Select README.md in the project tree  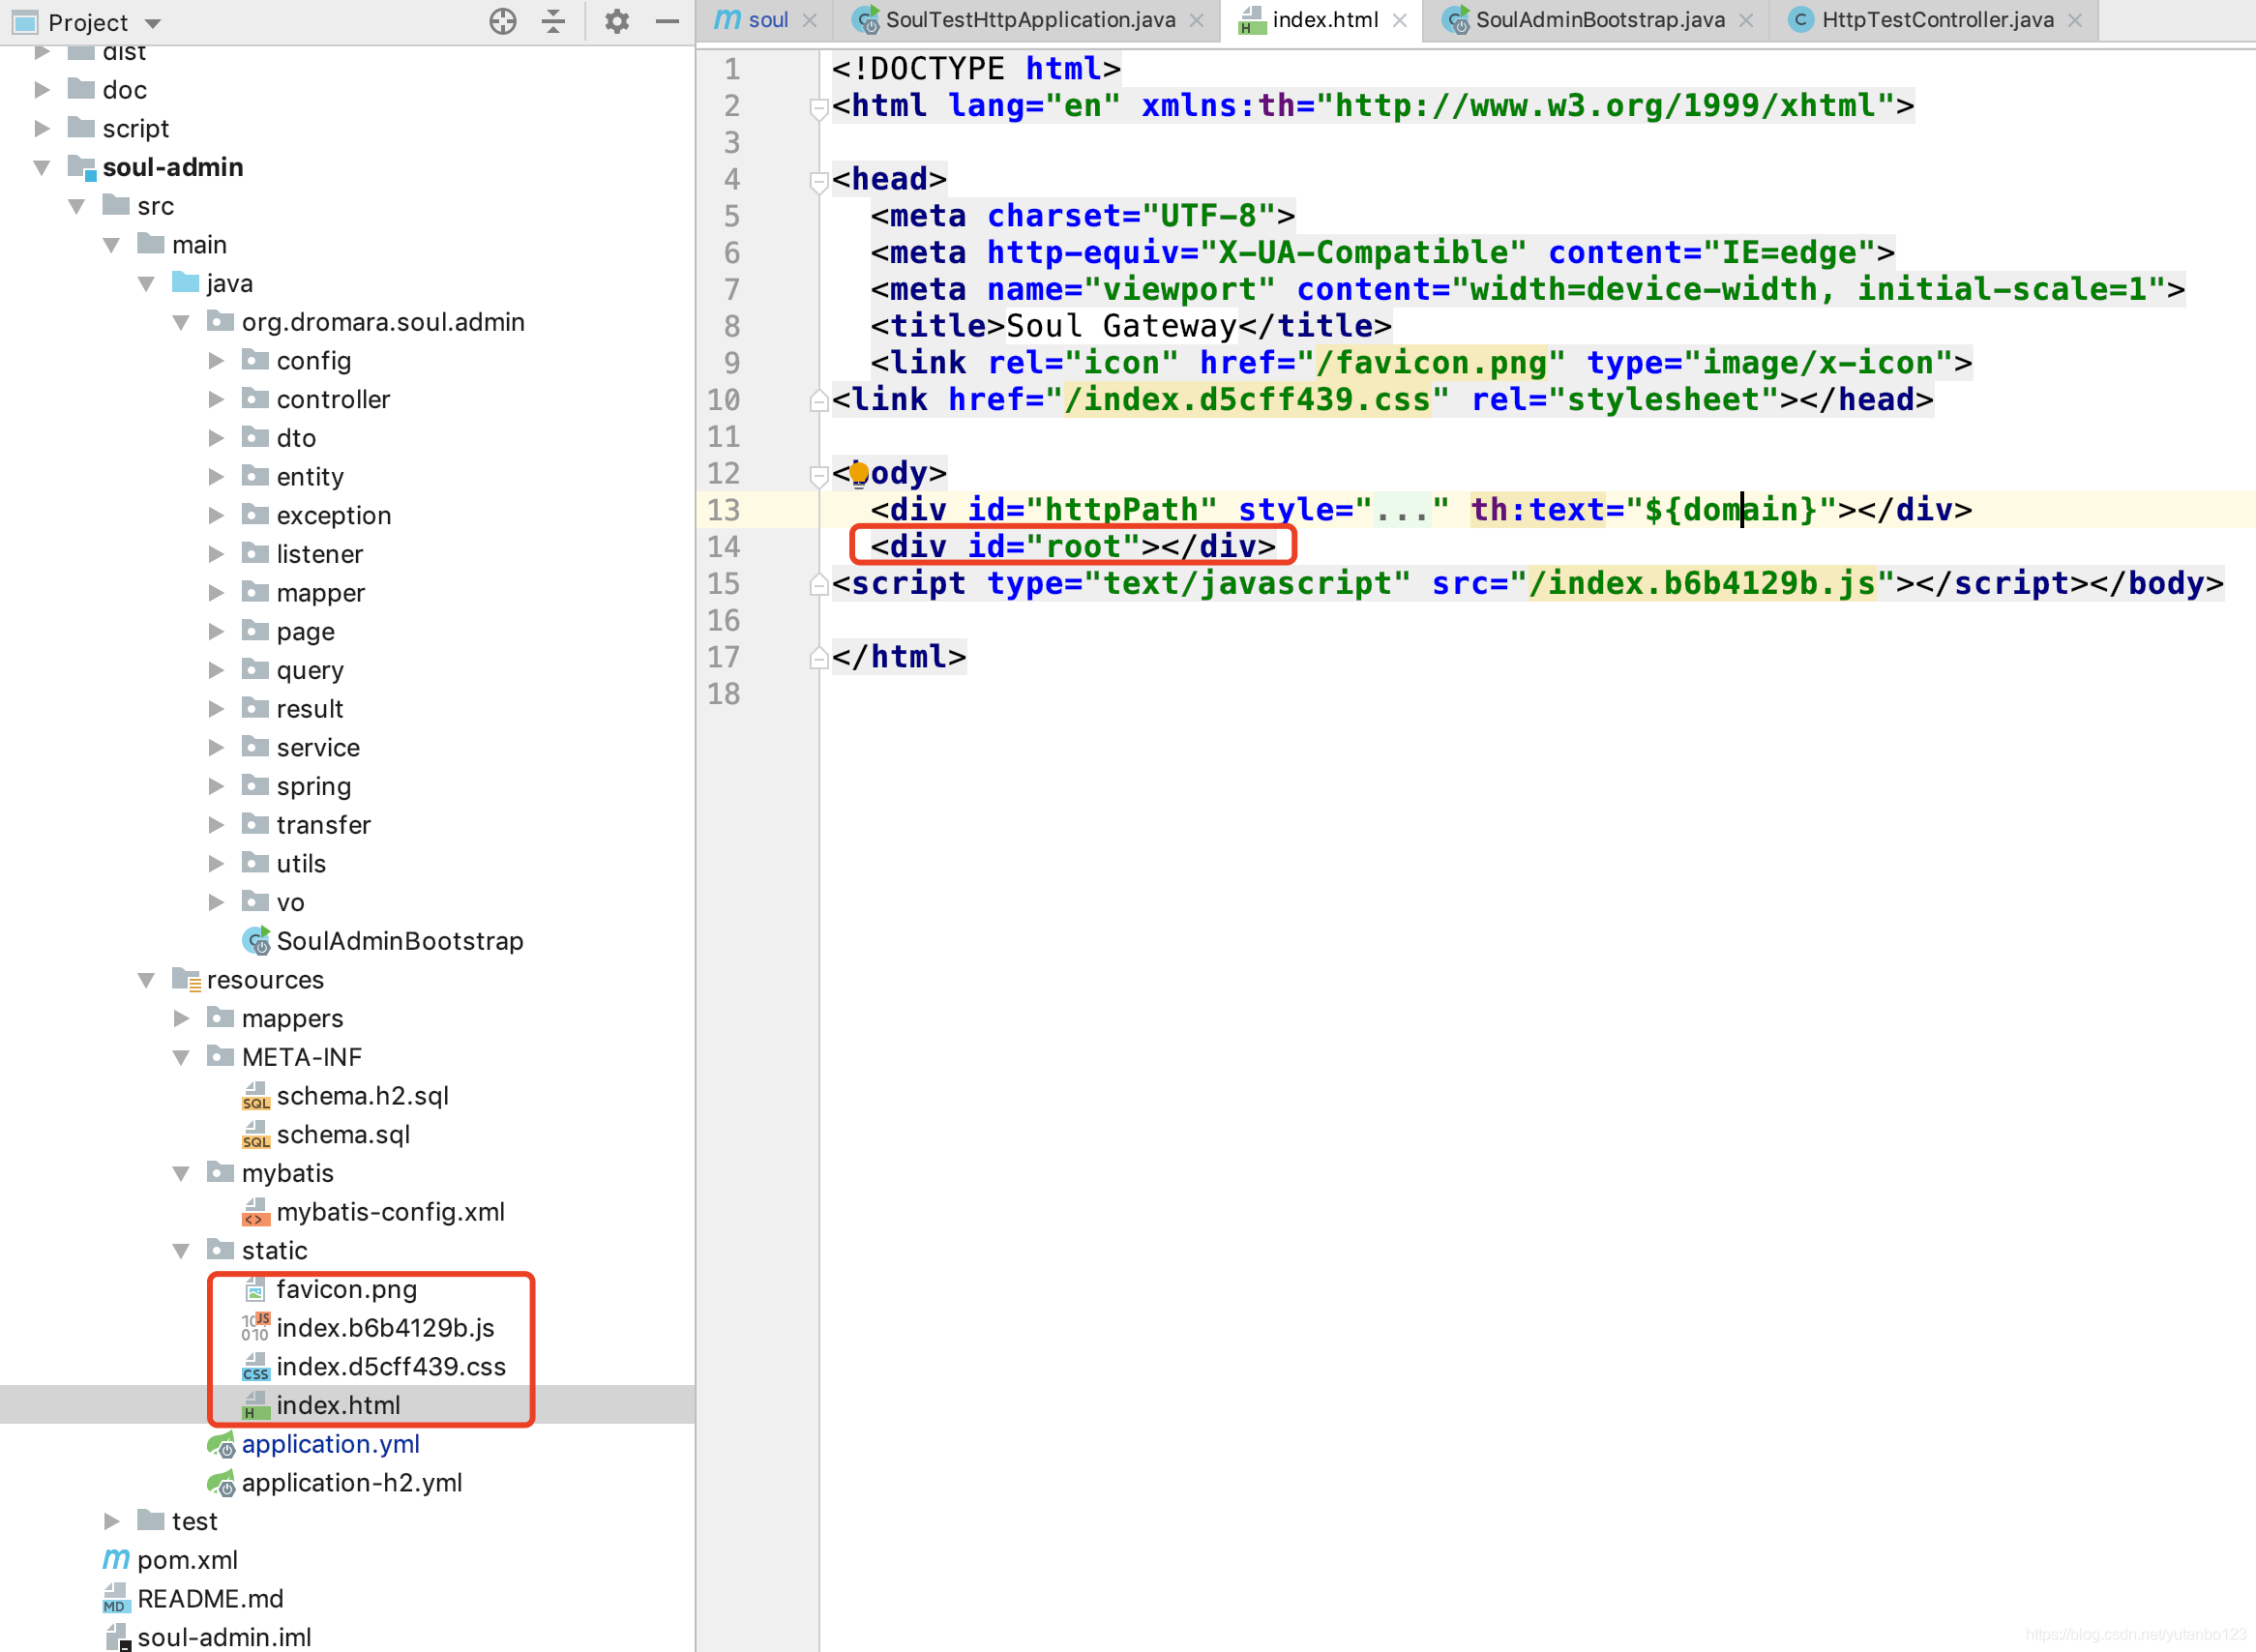tap(210, 1599)
